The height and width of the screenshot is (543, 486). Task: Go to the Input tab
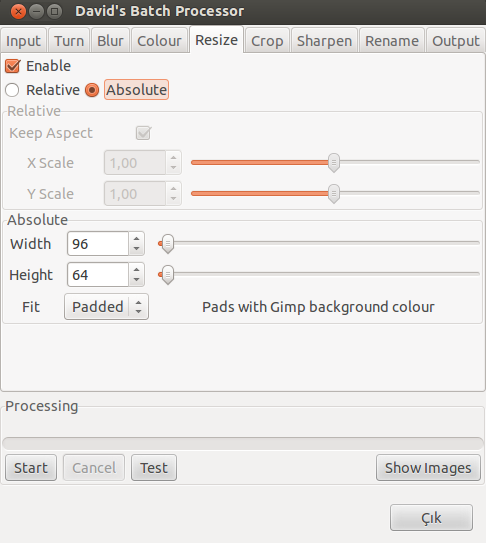(23, 41)
